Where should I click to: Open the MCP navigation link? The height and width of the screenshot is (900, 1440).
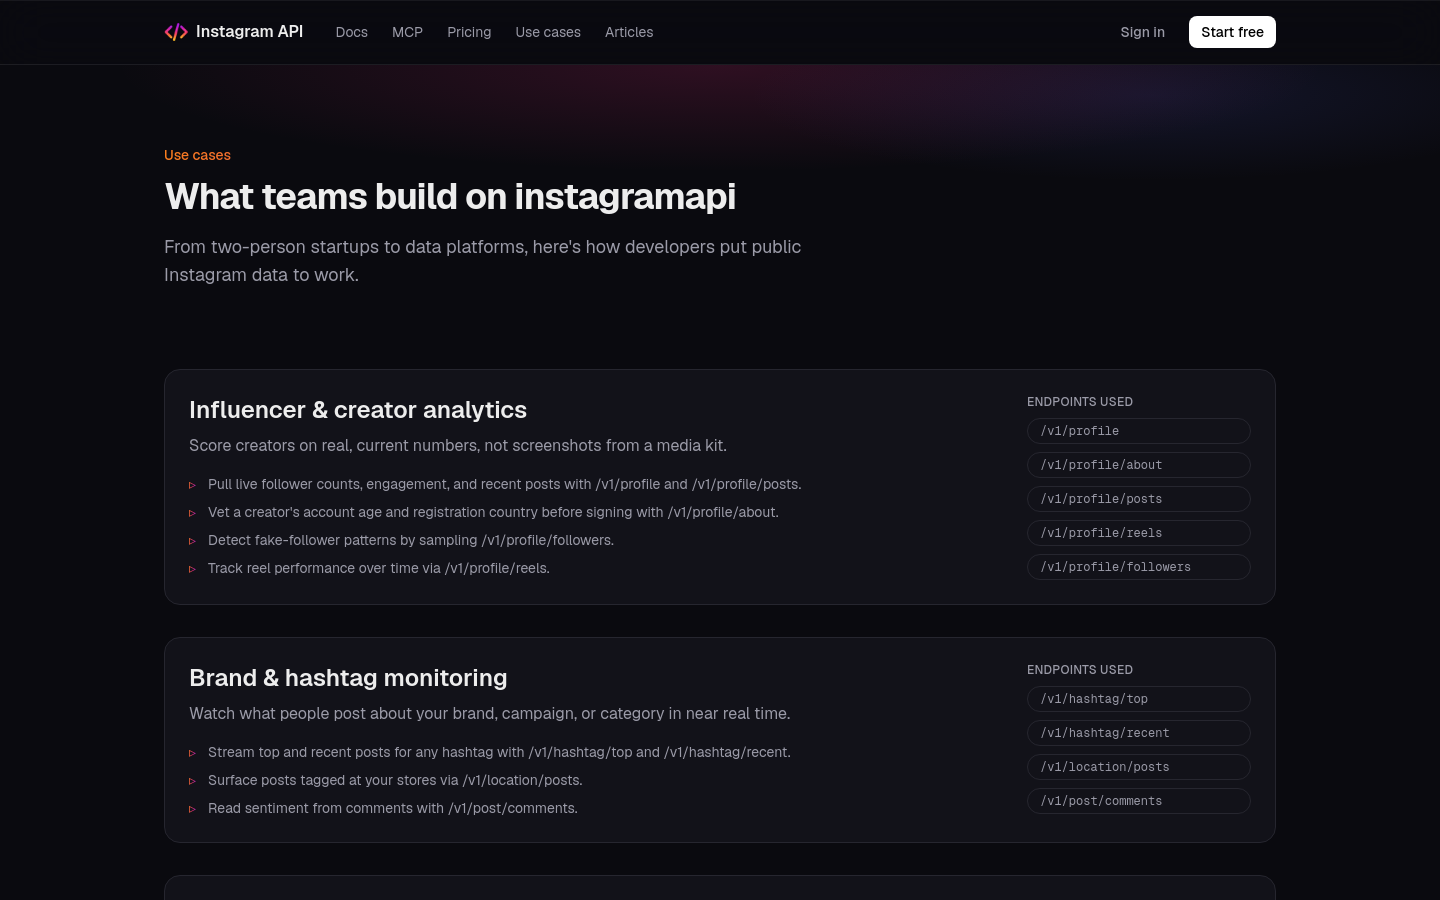pyautogui.click(x=407, y=32)
